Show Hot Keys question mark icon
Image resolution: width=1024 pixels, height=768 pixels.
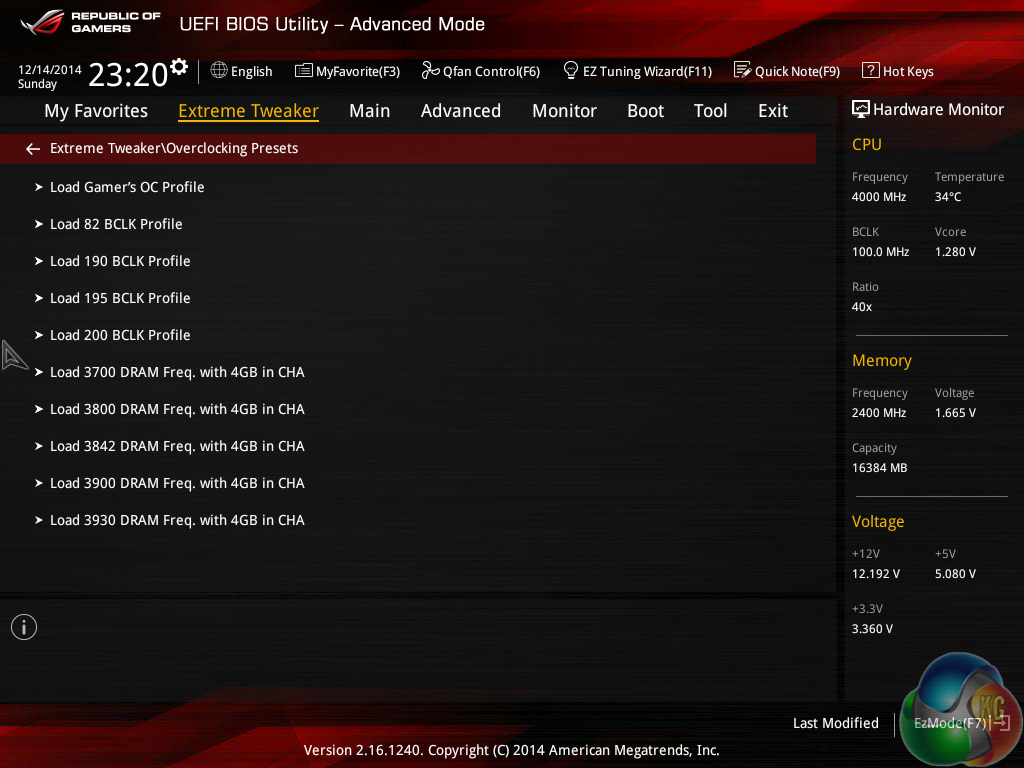click(871, 70)
